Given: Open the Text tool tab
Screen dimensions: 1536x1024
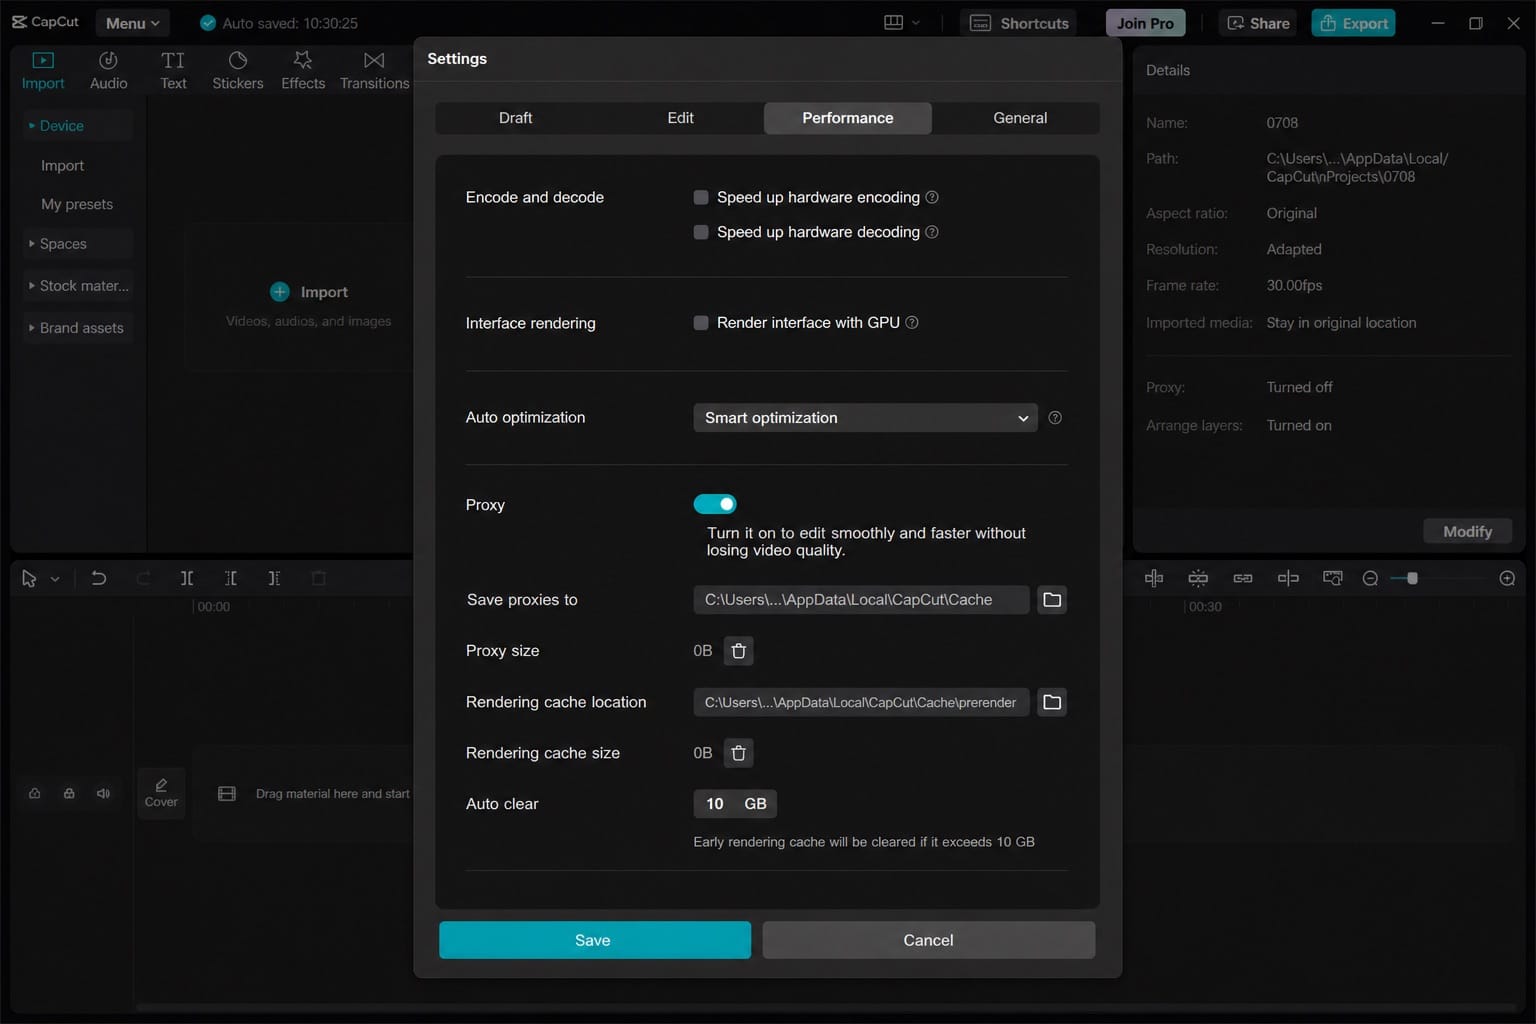Looking at the screenshot, I should pyautogui.click(x=173, y=70).
